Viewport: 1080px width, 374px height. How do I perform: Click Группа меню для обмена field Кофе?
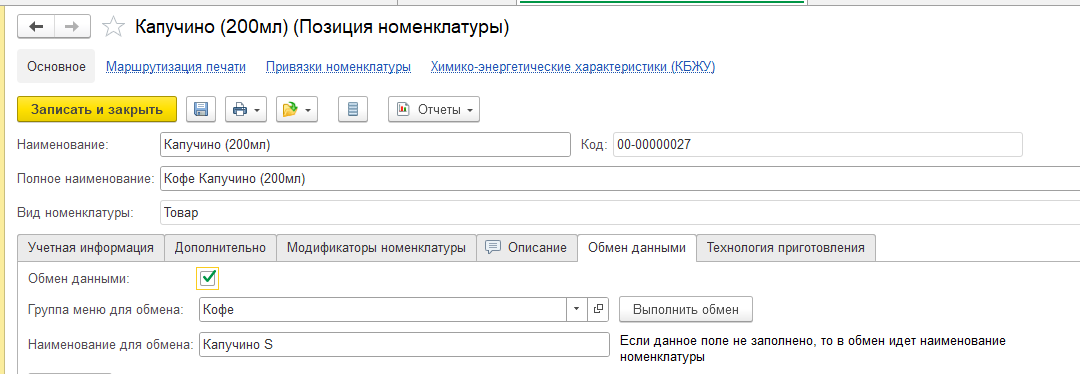point(382,309)
